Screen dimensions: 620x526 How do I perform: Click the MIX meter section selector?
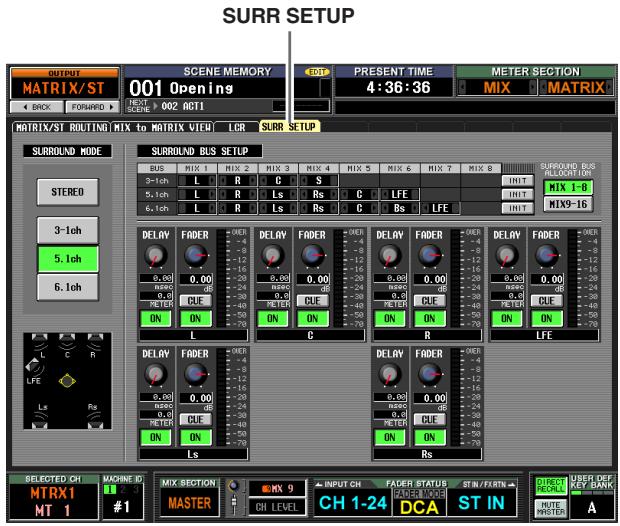(x=497, y=87)
